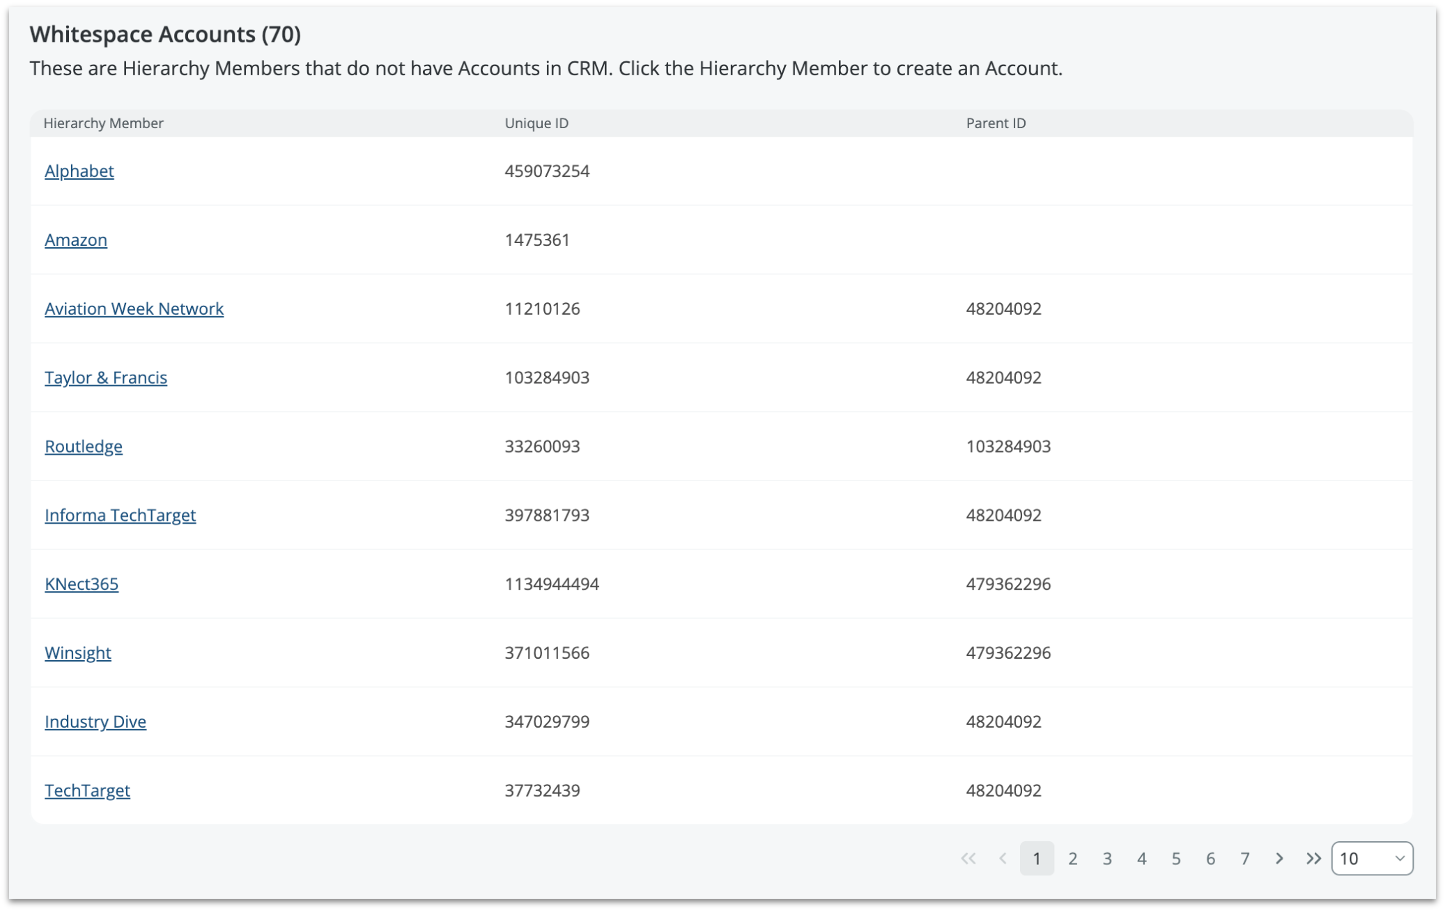
Task: Select page 2 in pagination
Action: (1072, 858)
